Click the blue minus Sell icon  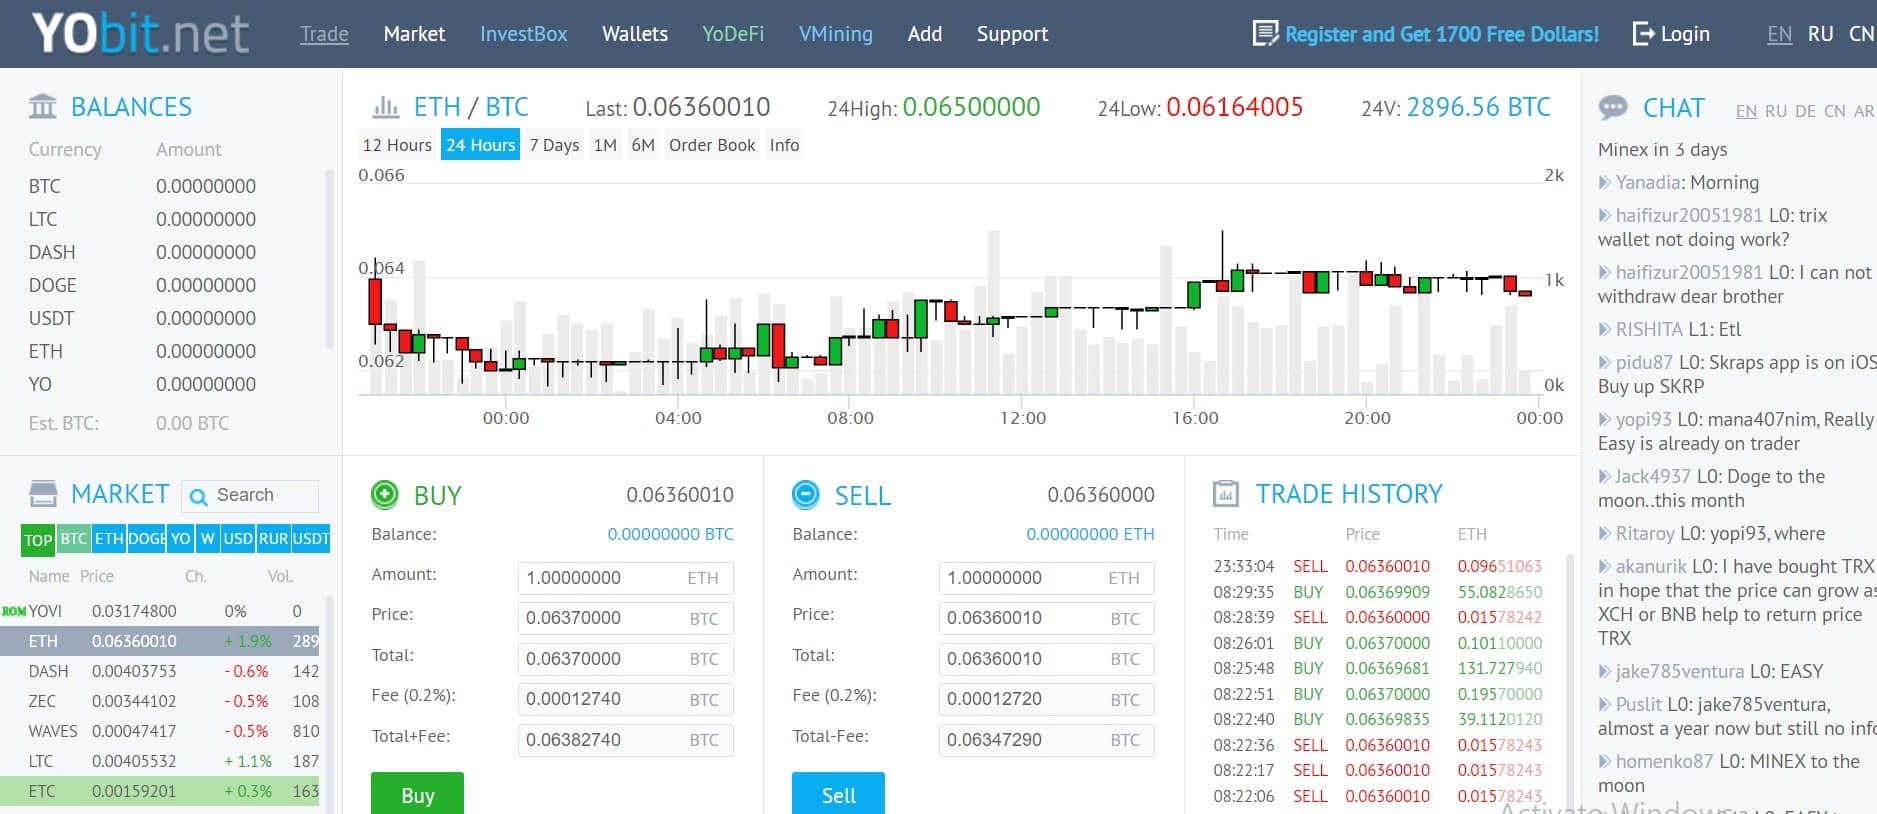[x=805, y=494]
